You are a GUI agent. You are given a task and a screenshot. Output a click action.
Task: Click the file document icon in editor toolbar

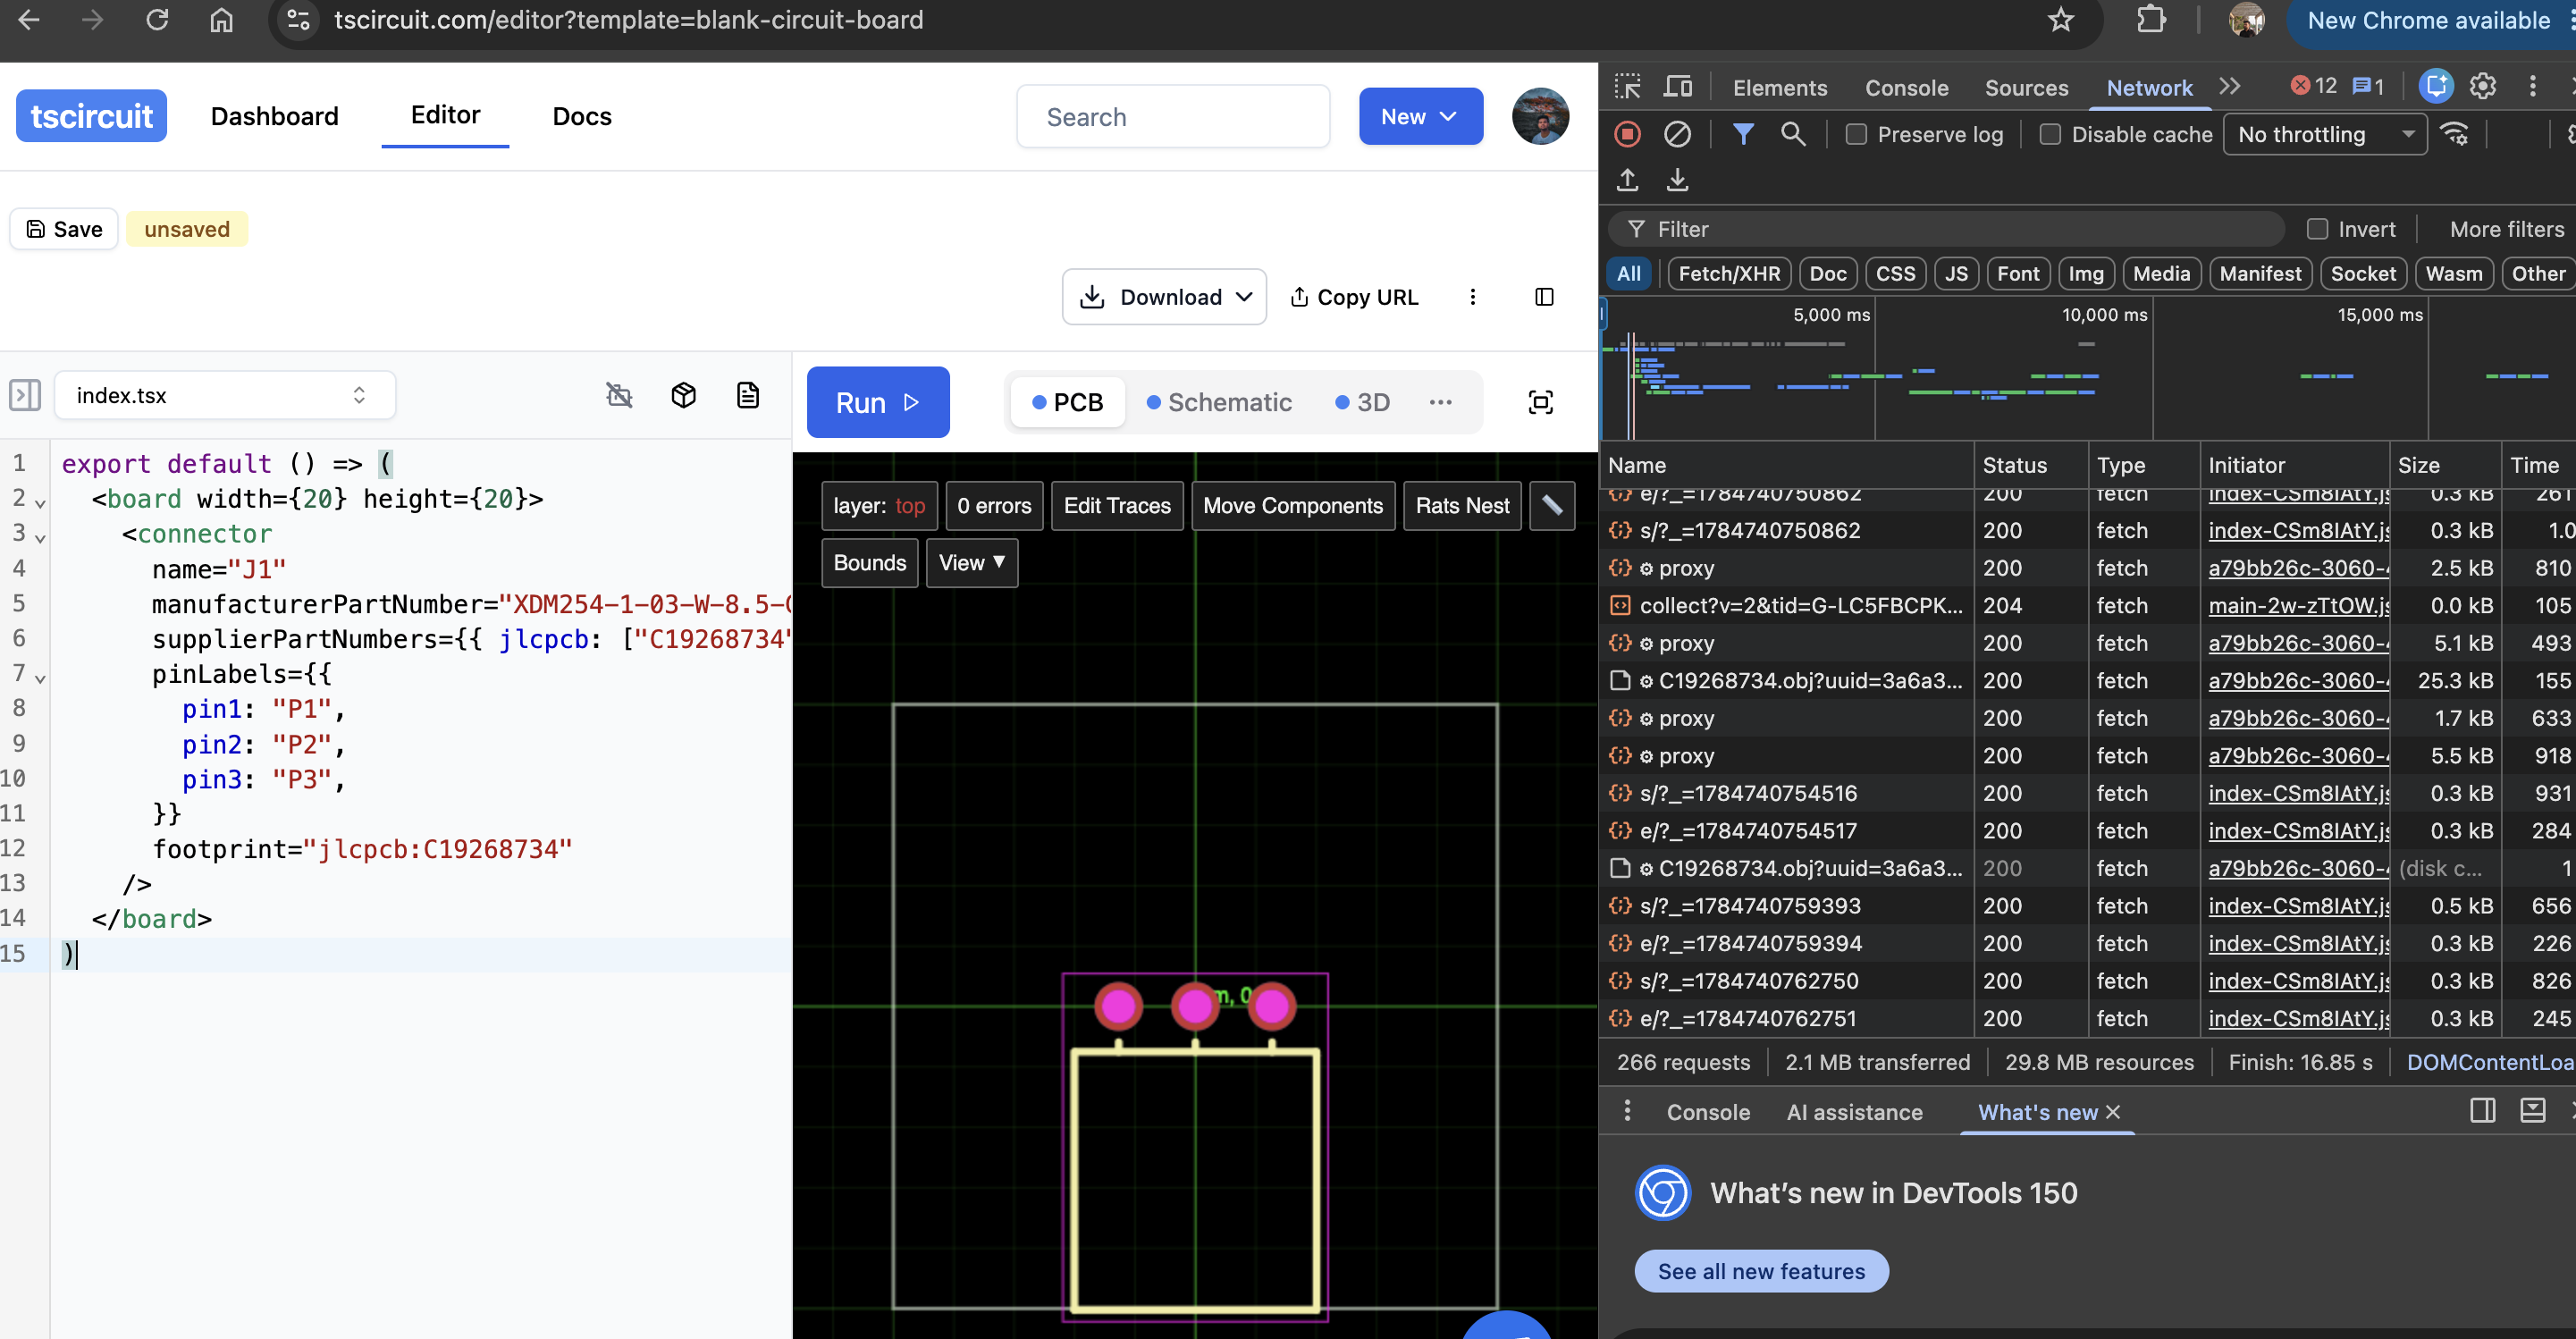pyautogui.click(x=748, y=395)
